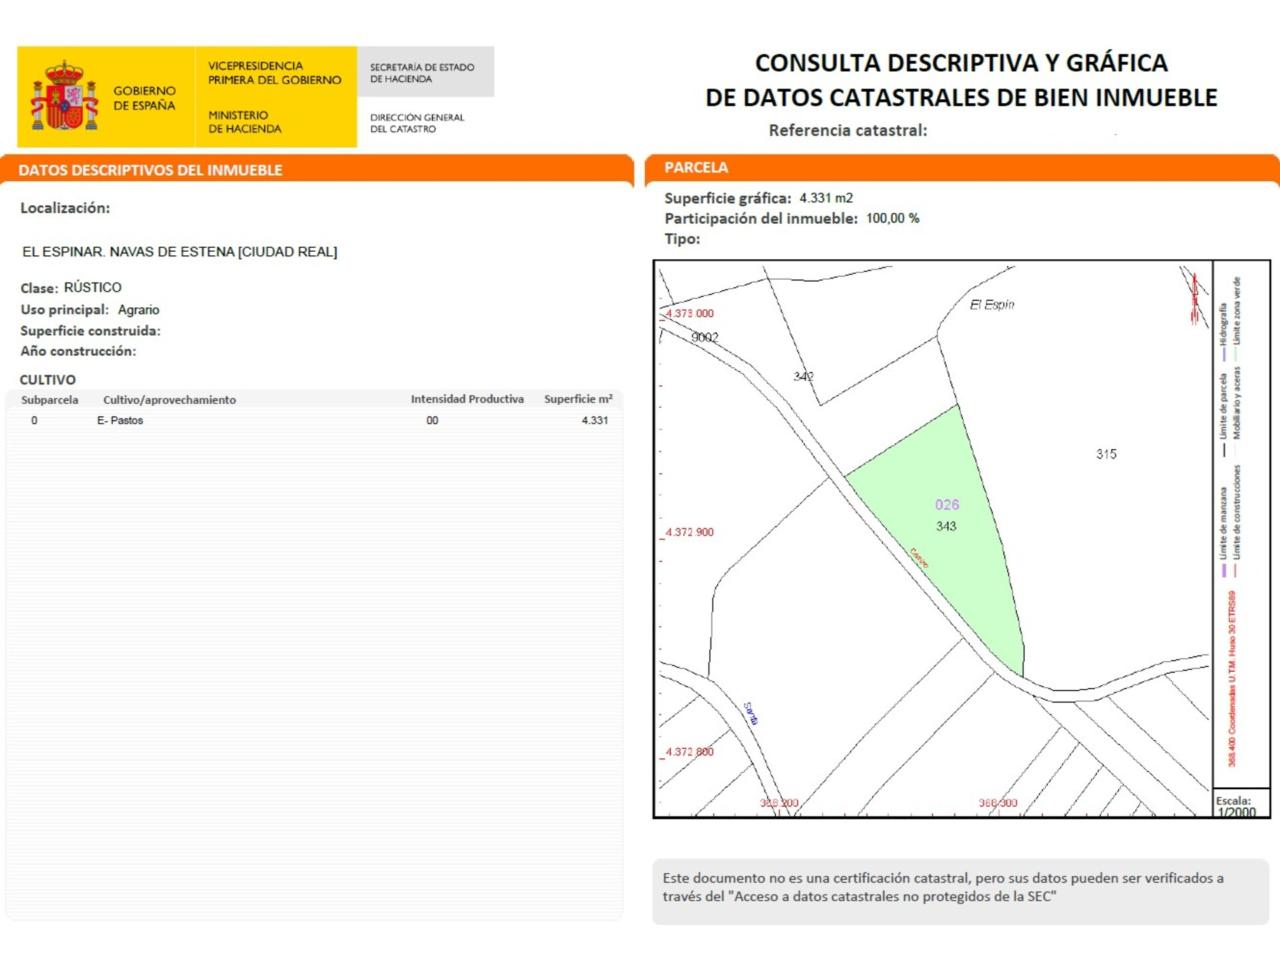This screenshot has width=1280, height=960.
Task: Click the 'El Espin' place name label
Action: 991,305
